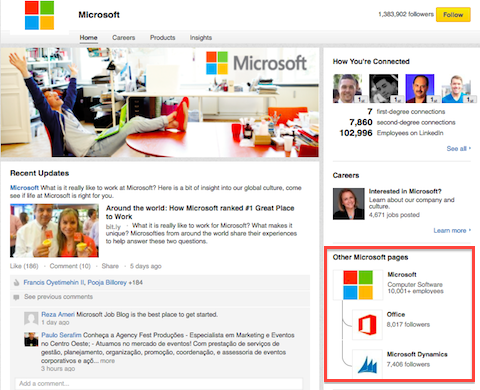
Task: Open the first connection profile photo
Action: tap(347, 88)
